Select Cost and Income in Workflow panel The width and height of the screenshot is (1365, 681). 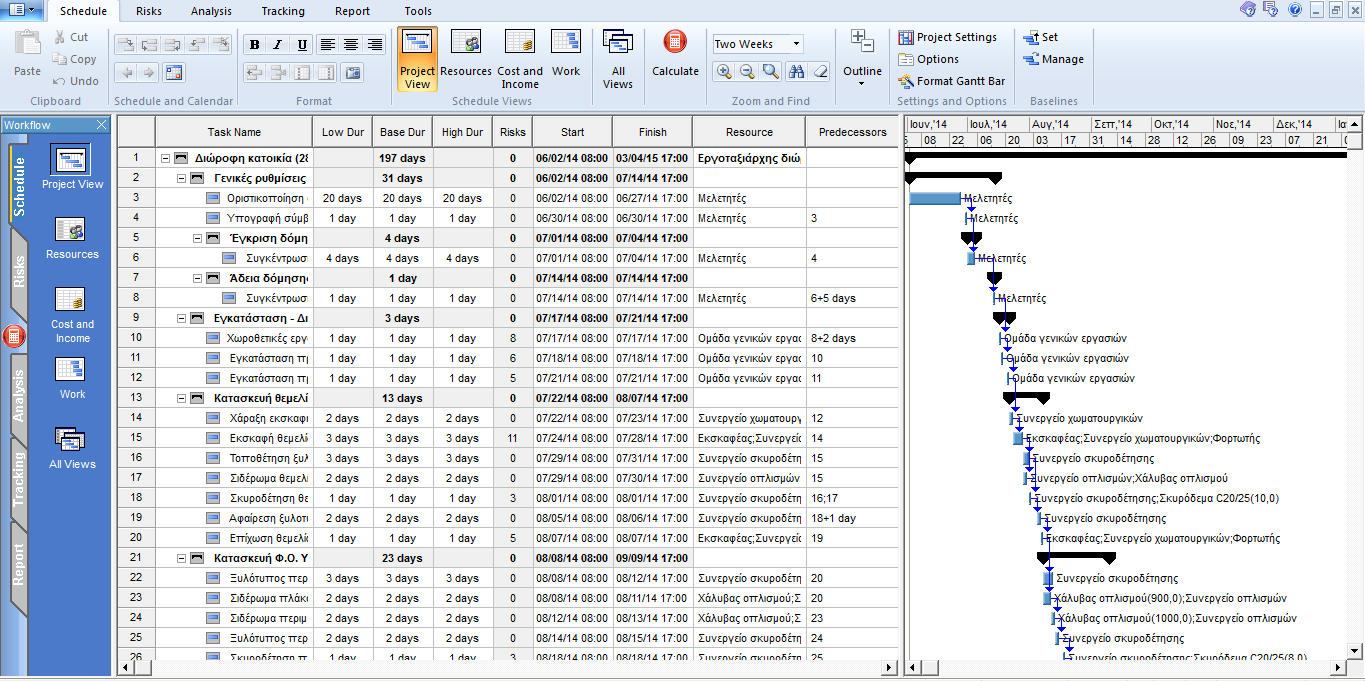72,313
